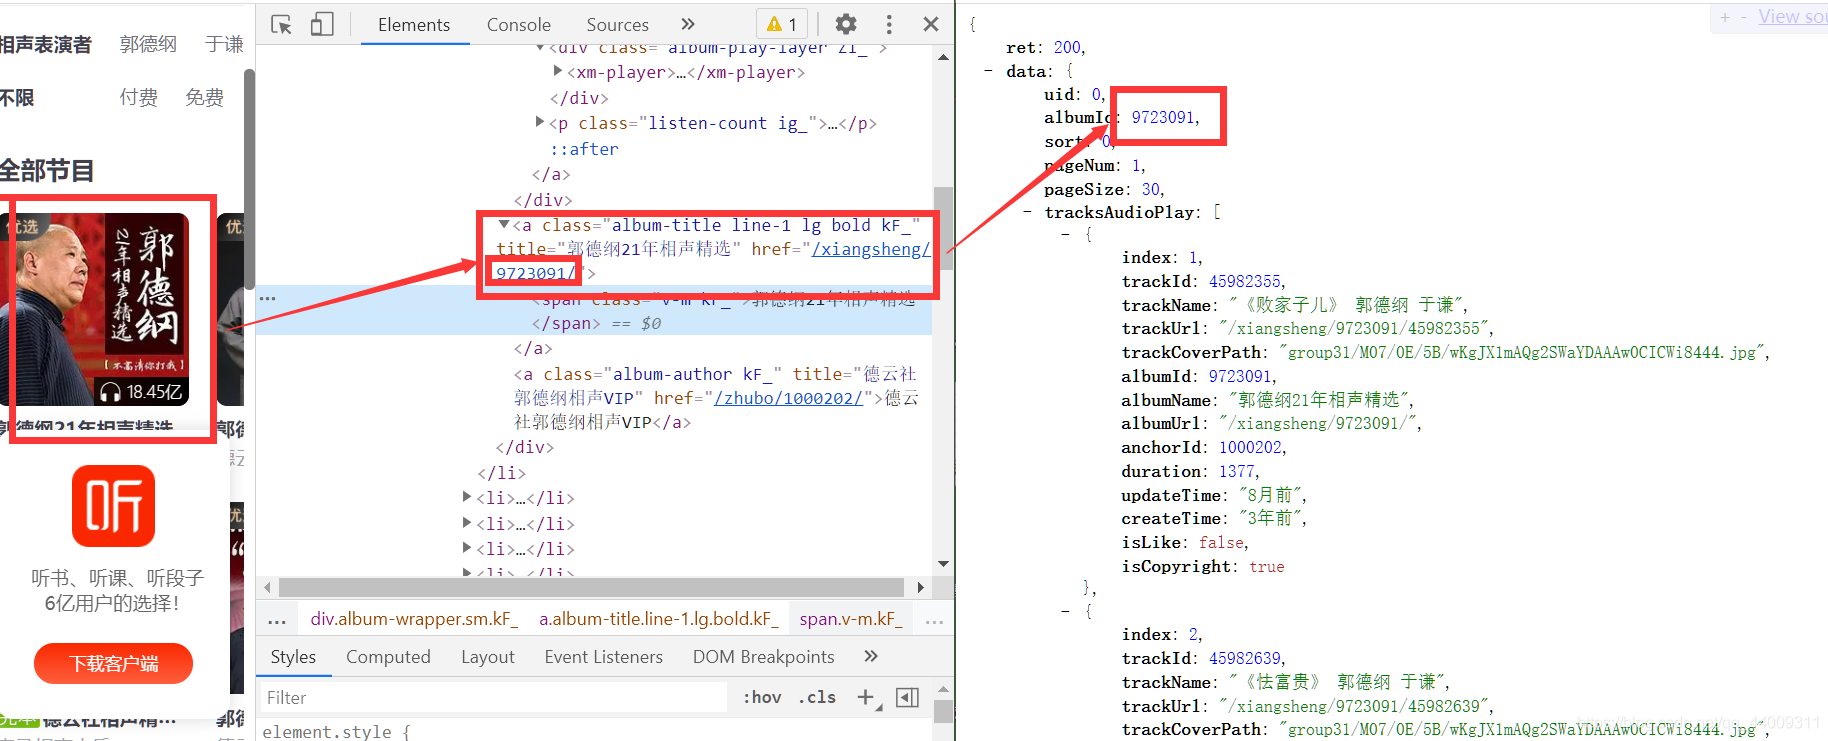Show more DevTools tabs chevron
The image size is (1828, 741).
[687, 24]
